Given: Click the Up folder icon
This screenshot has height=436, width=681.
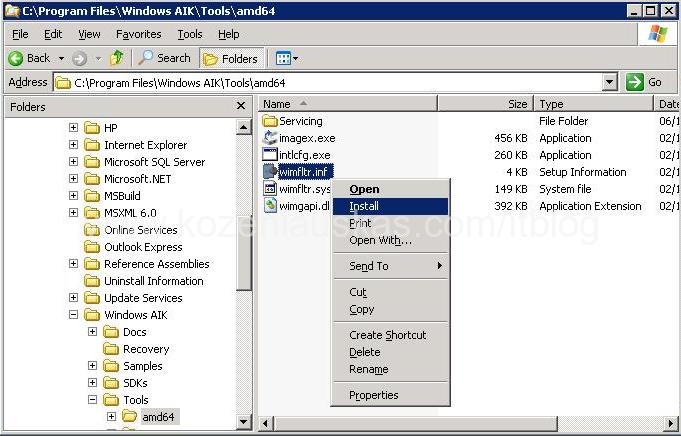Looking at the screenshot, I should (x=116, y=58).
